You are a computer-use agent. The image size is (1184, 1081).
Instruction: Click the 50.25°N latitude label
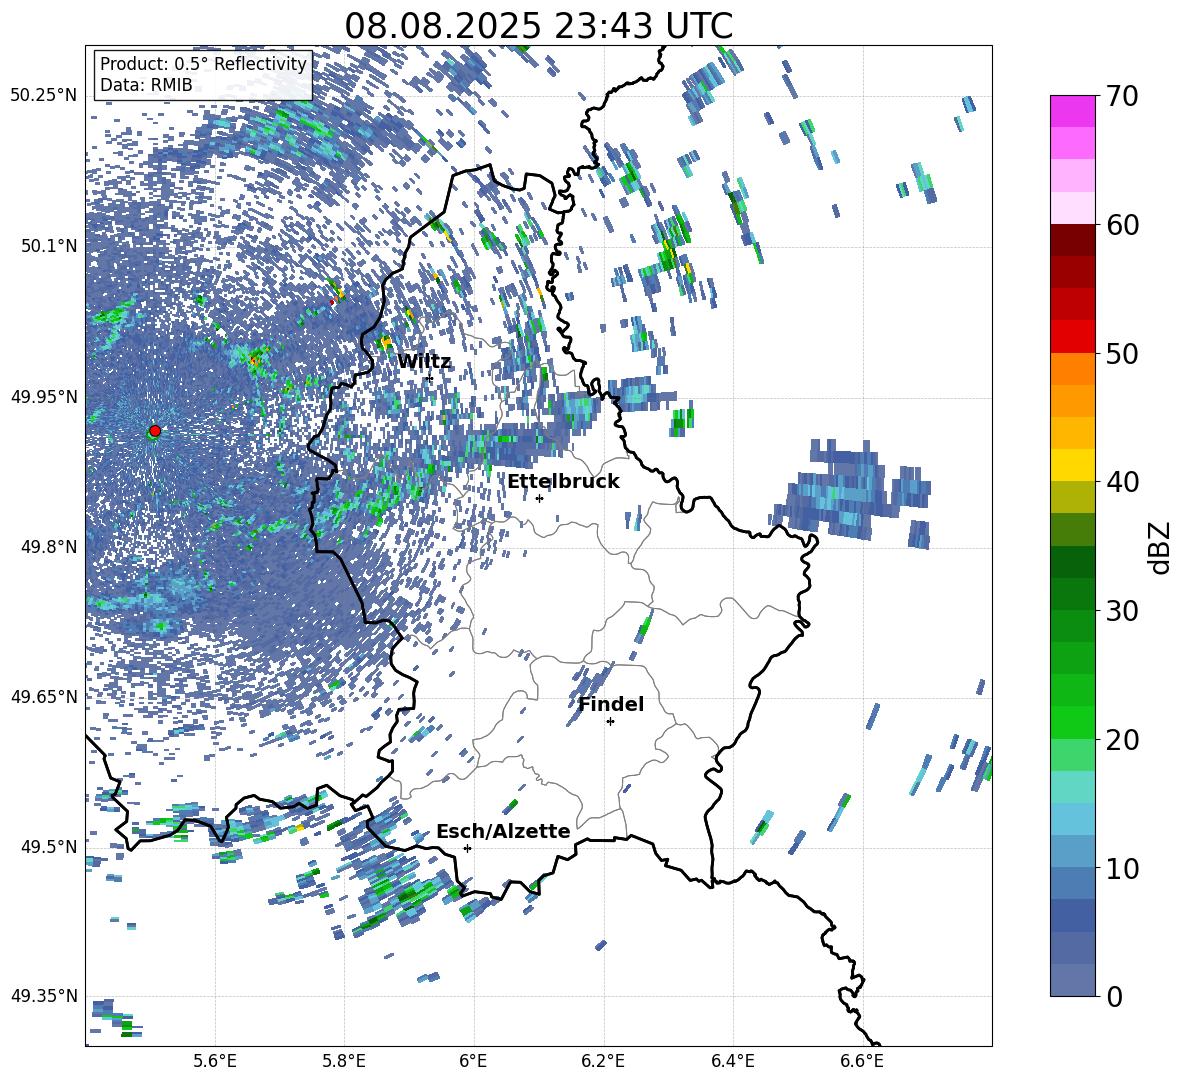pyautogui.click(x=44, y=96)
